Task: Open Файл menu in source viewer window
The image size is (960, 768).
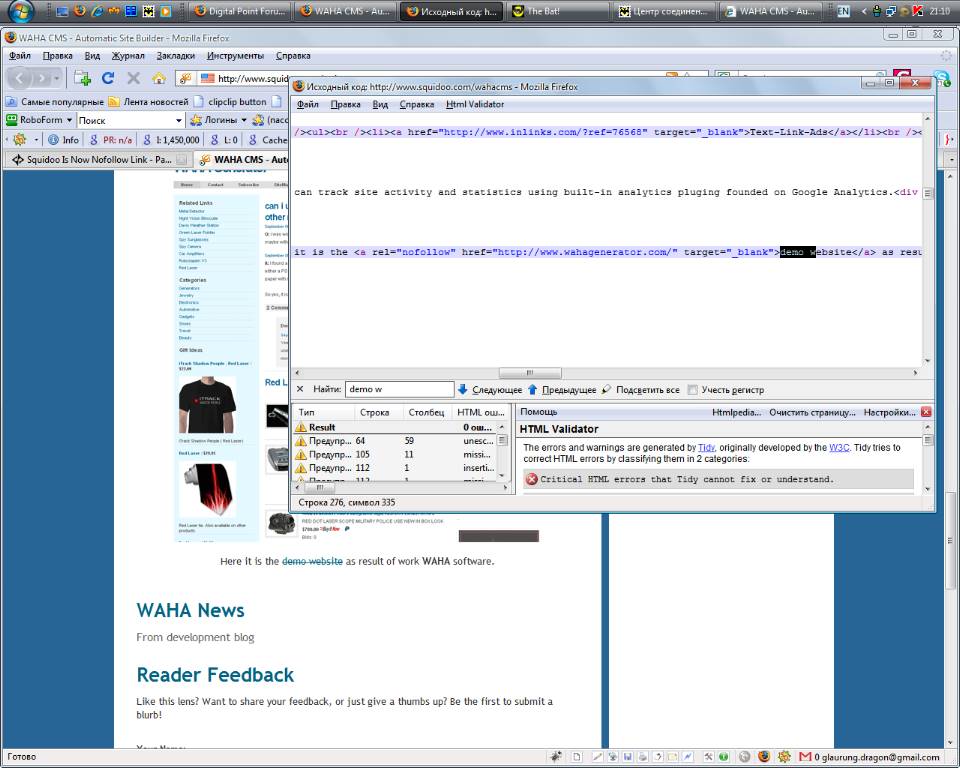Action: 307,104
